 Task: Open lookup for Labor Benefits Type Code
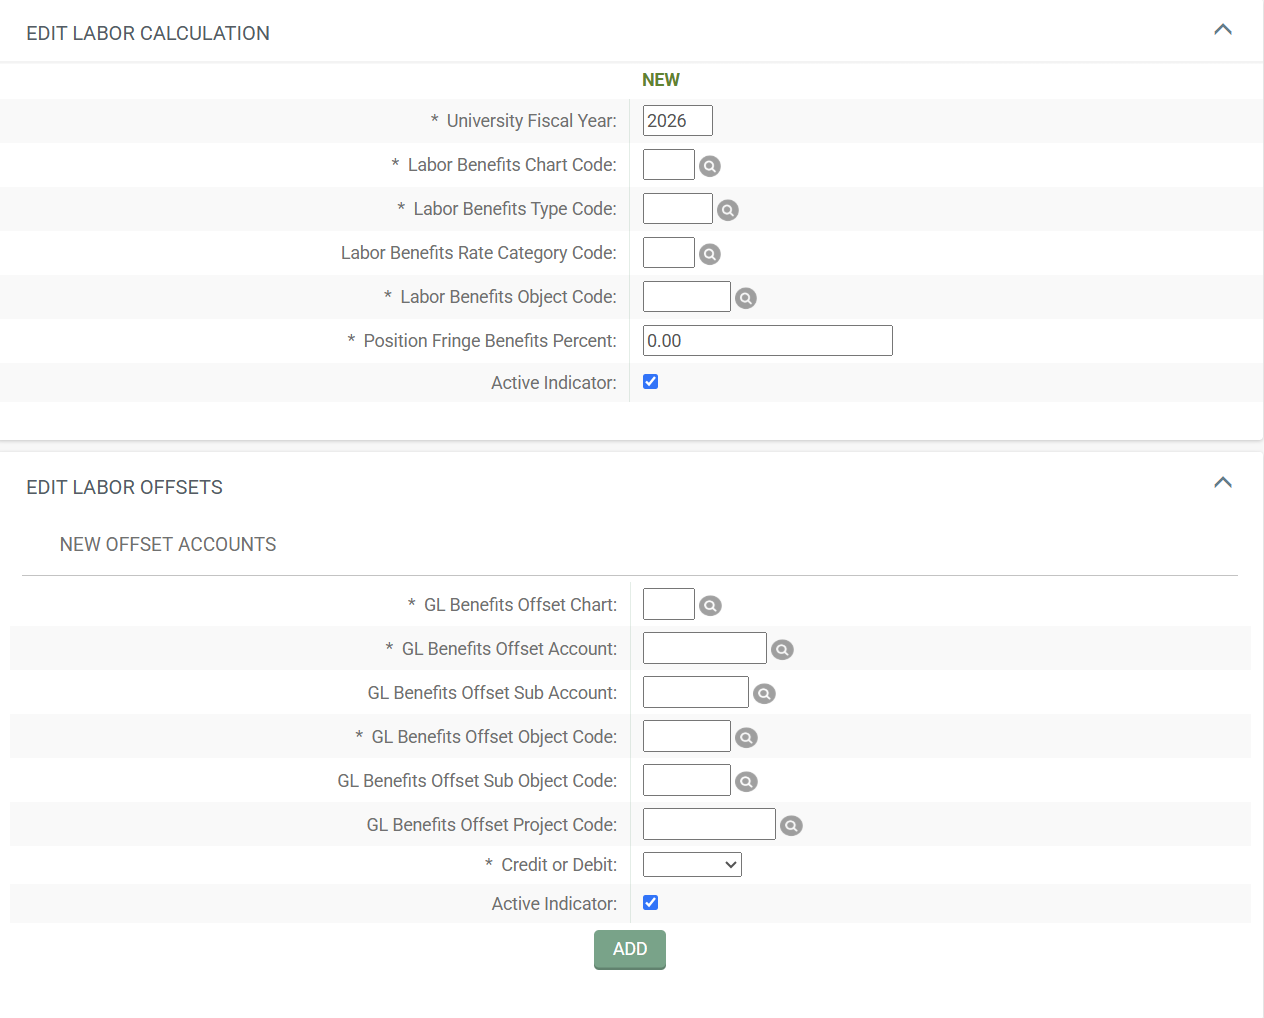click(x=728, y=210)
